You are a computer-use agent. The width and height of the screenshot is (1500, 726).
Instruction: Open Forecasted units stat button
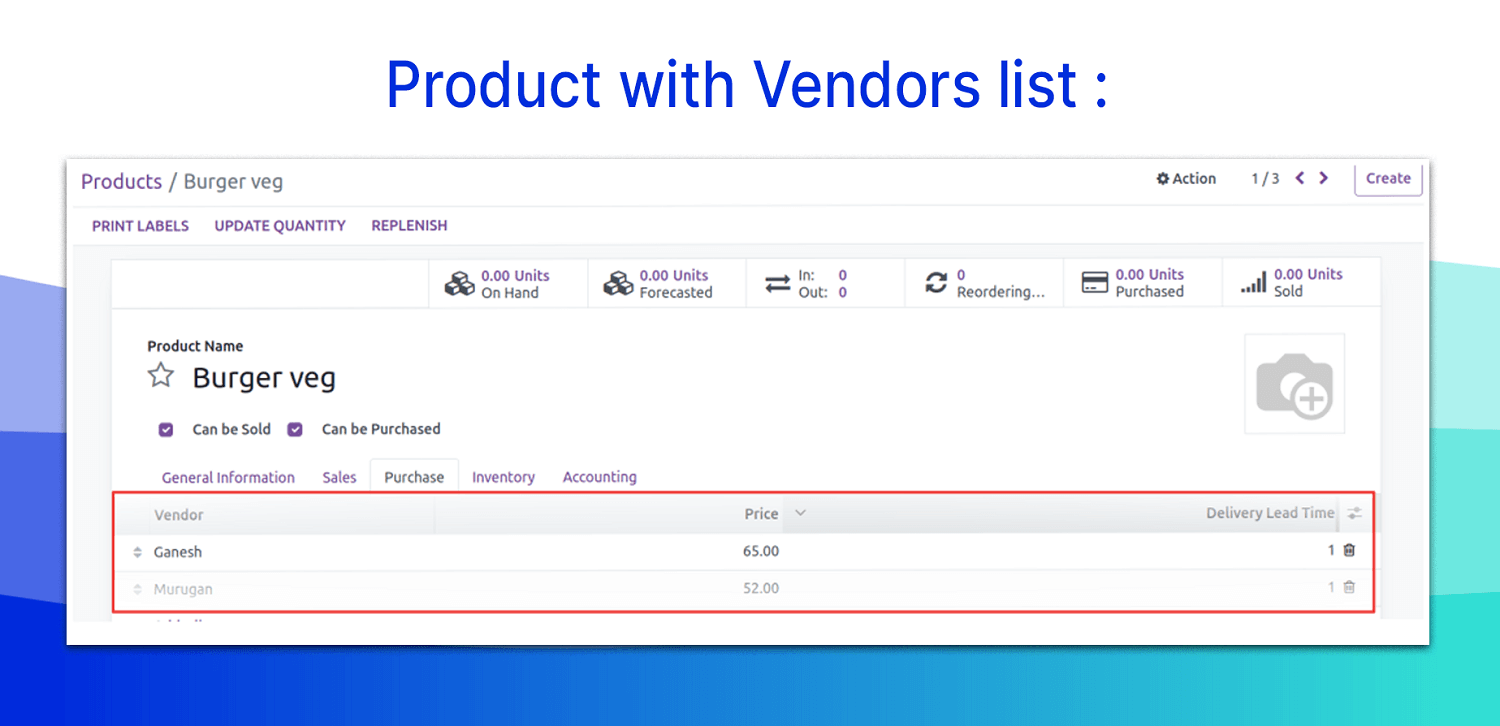(667, 284)
